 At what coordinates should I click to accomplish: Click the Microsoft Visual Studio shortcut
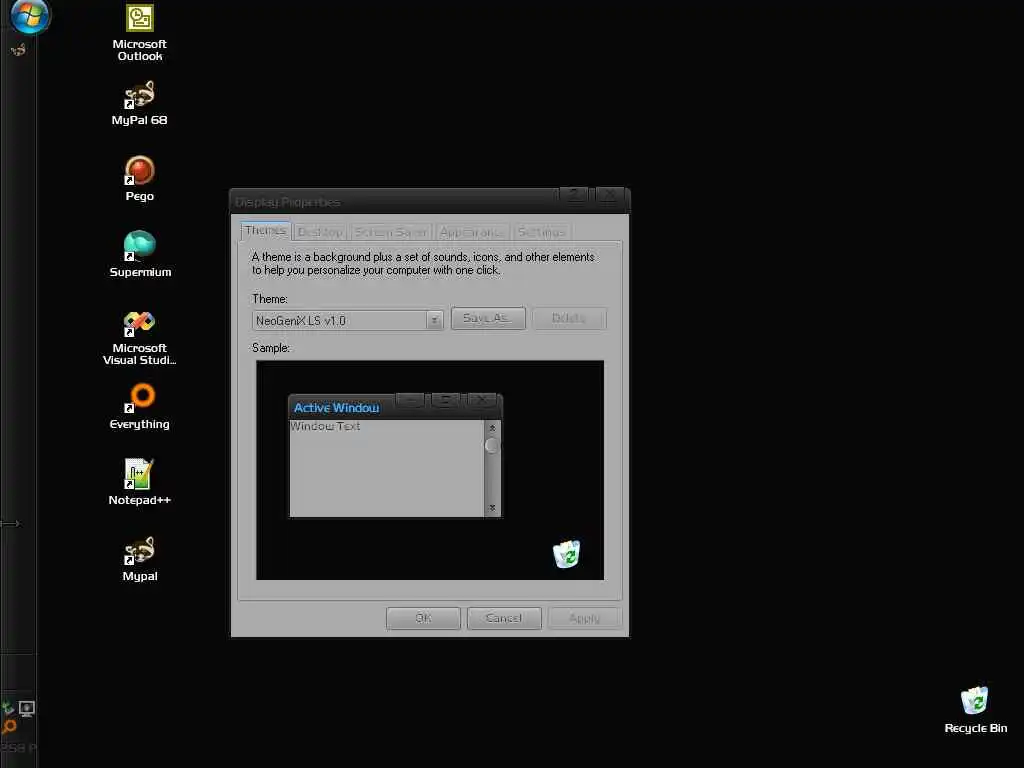tap(139, 338)
